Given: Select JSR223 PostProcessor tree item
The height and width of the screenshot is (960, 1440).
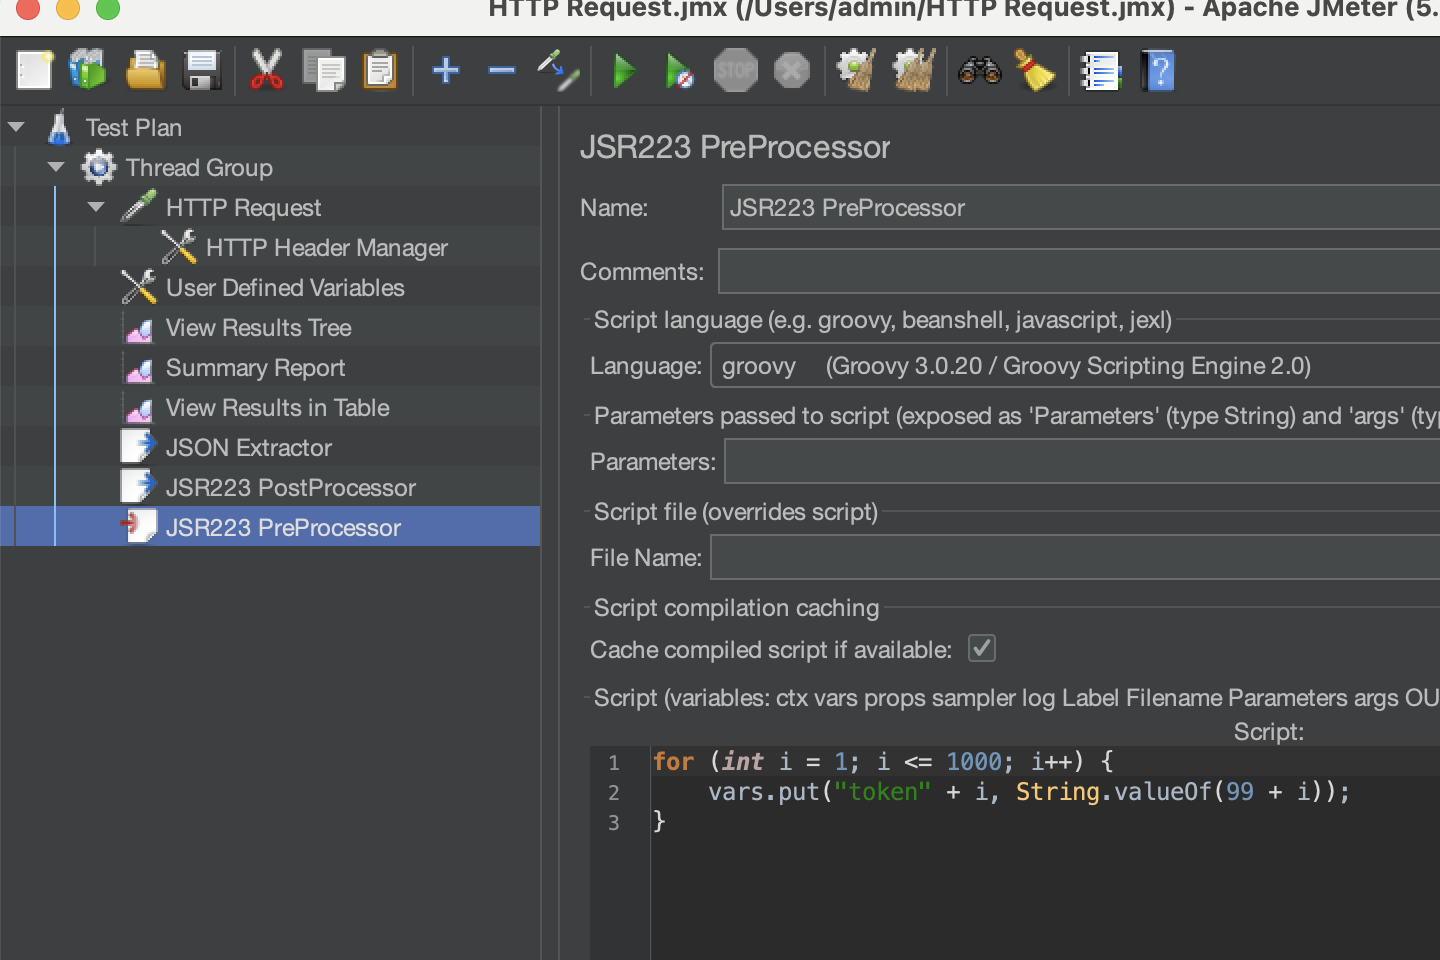Looking at the screenshot, I should pyautogui.click(x=290, y=488).
